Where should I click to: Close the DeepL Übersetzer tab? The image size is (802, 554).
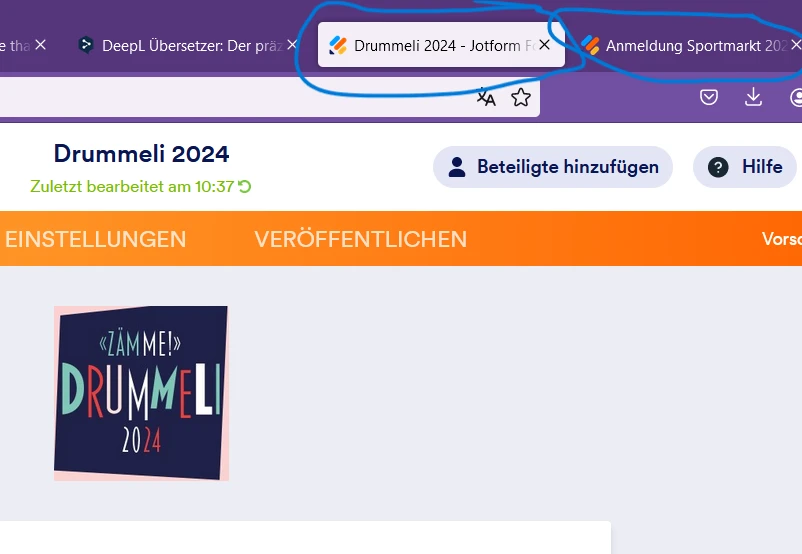pos(292,45)
